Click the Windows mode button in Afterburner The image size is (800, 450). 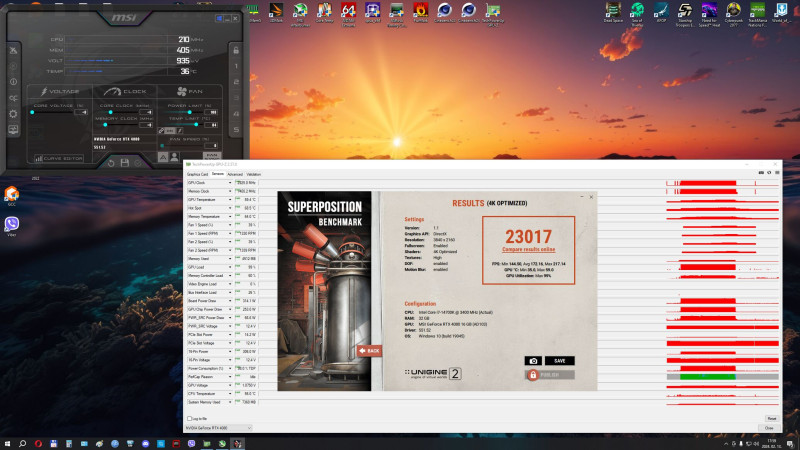[219, 18]
